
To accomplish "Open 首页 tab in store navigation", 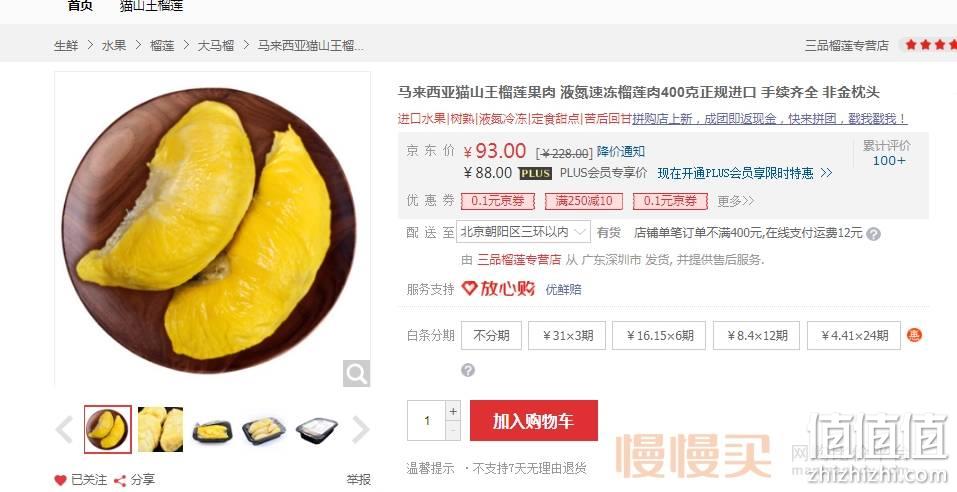I will 80,6.
